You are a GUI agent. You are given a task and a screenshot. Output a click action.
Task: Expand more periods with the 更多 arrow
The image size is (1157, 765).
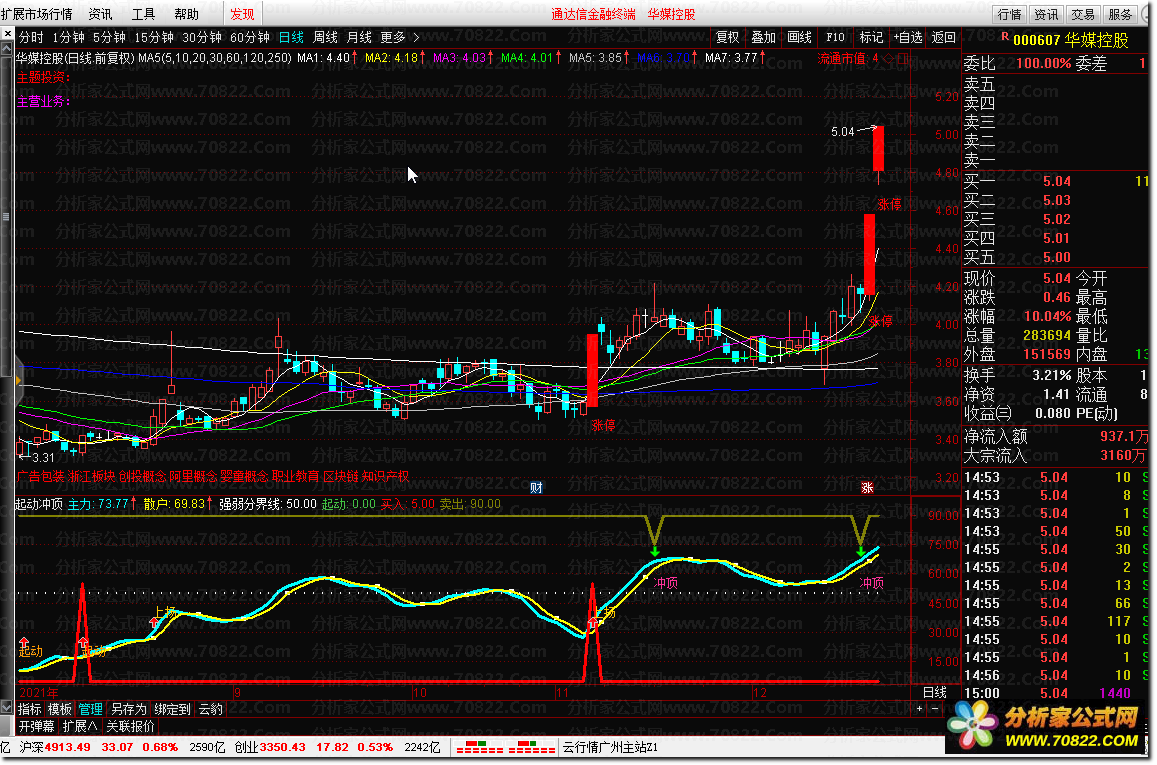(x=416, y=37)
